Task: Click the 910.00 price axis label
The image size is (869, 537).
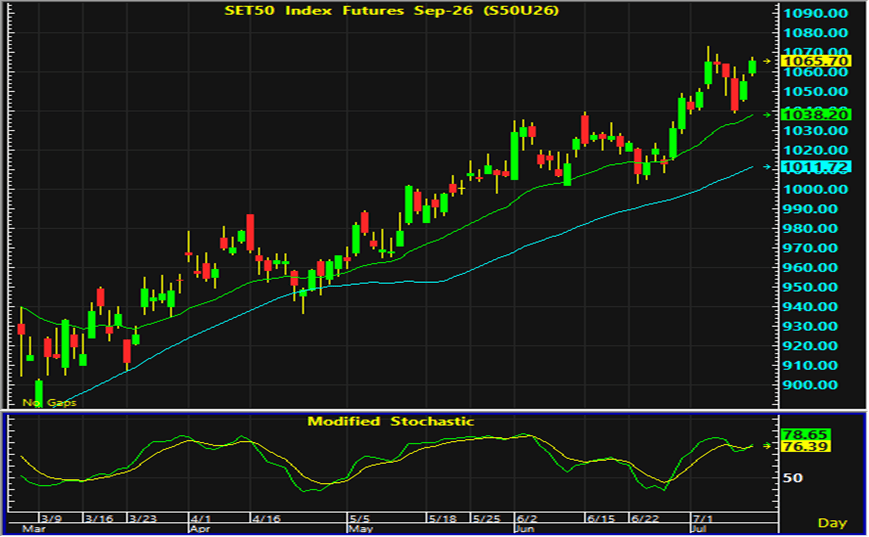Action: (x=810, y=365)
